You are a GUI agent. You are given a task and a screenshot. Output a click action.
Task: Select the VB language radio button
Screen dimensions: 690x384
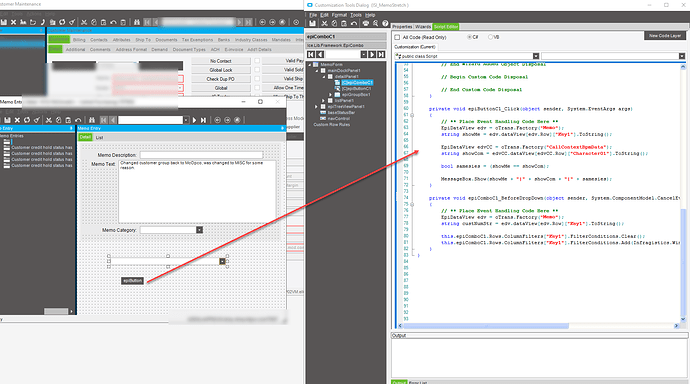pyautogui.click(x=490, y=37)
